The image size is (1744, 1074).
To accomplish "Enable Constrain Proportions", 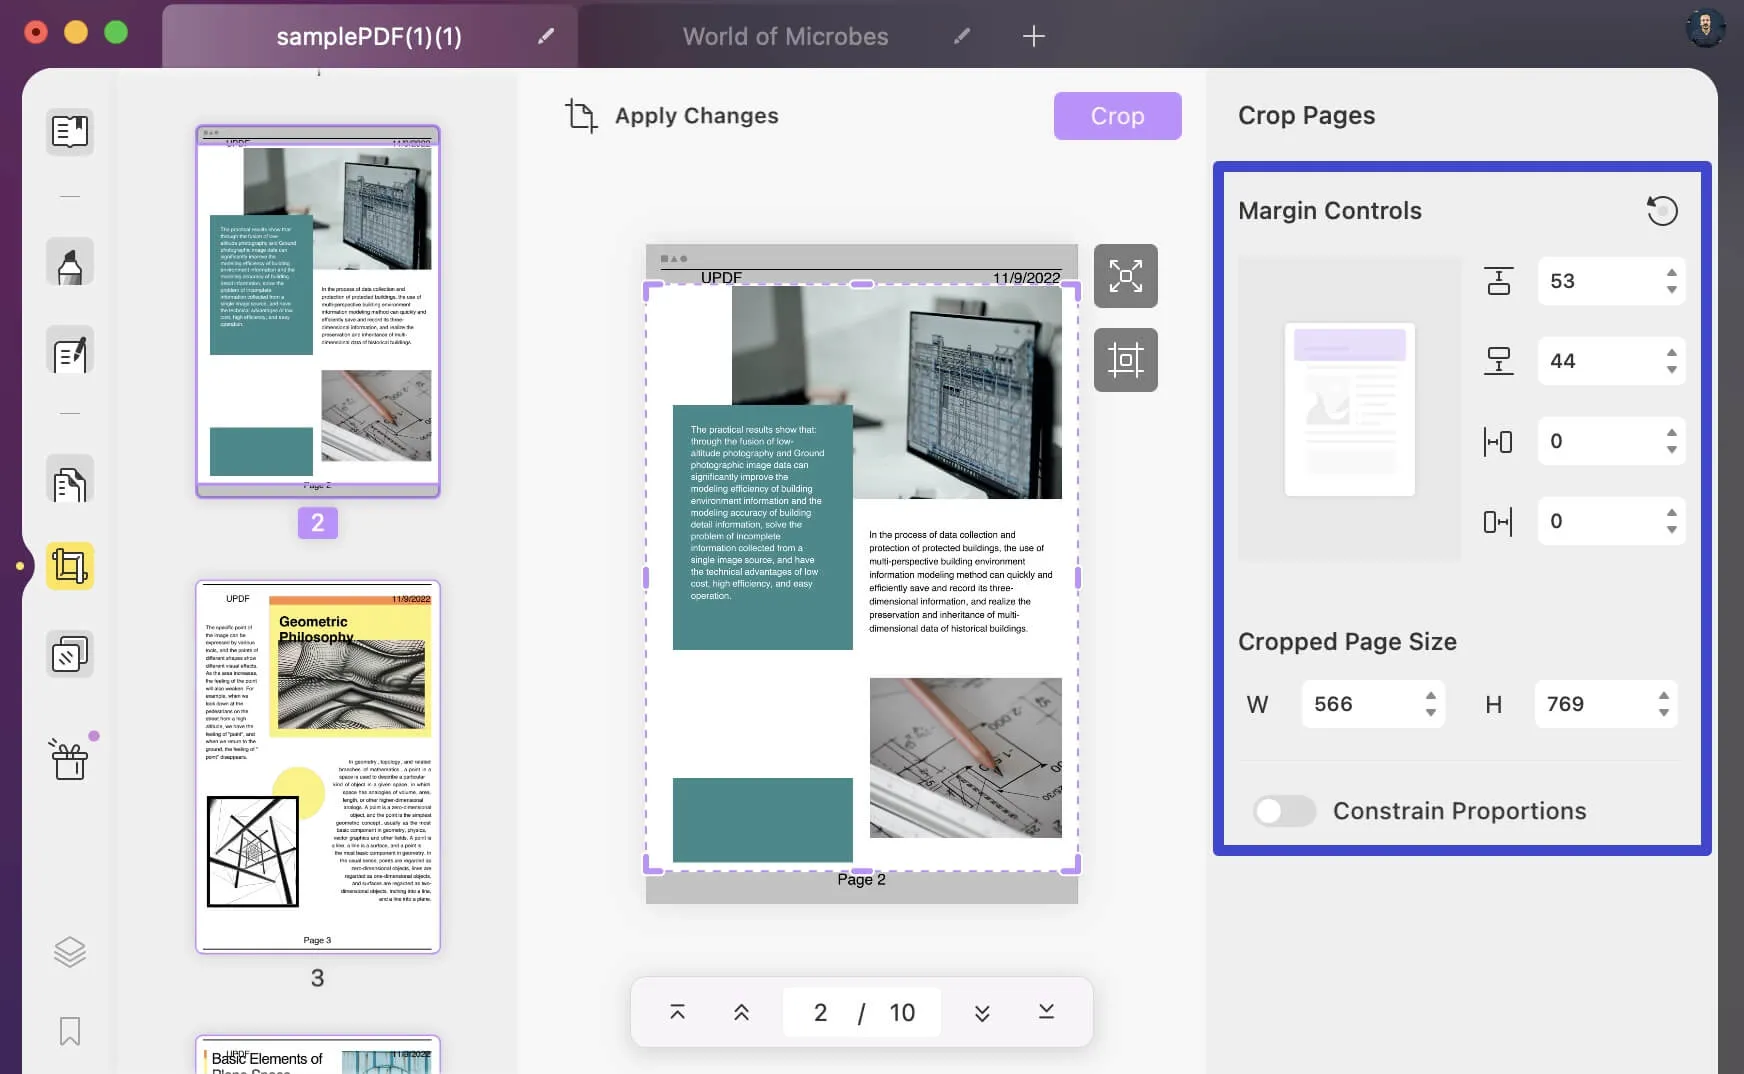I will (1285, 811).
